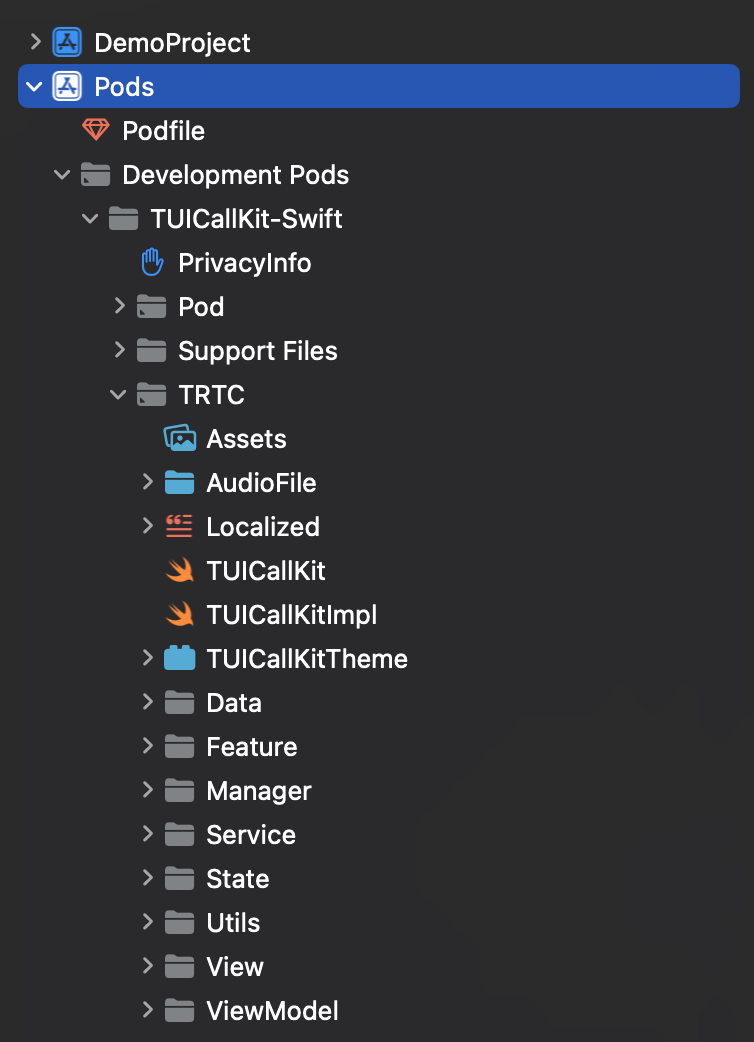Click the TUICallKitTheme bundle icon
The width and height of the screenshot is (754, 1042).
(x=179, y=659)
